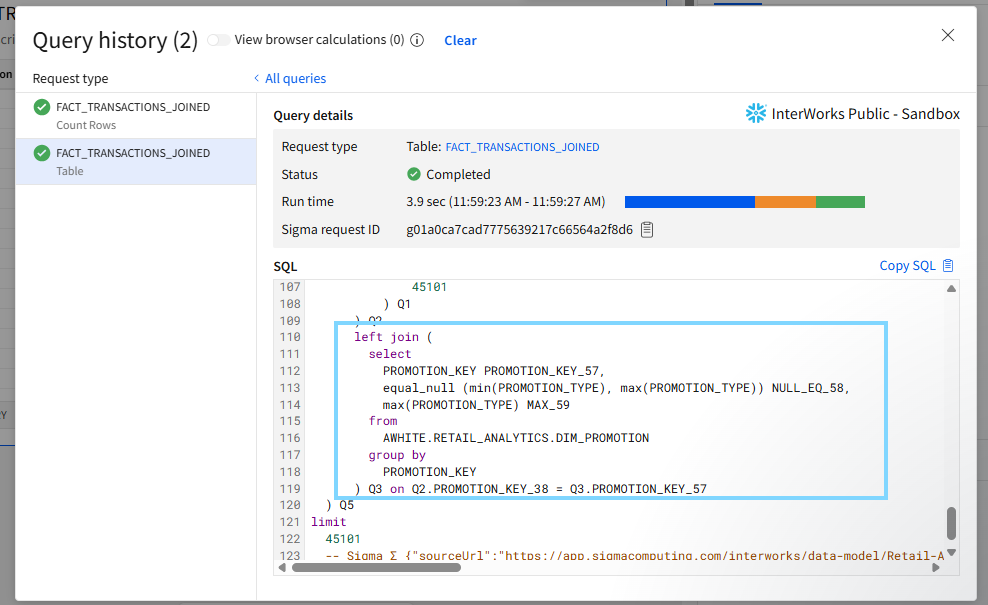
Task: Click the orange segment of run time bar
Action: [785, 202]
